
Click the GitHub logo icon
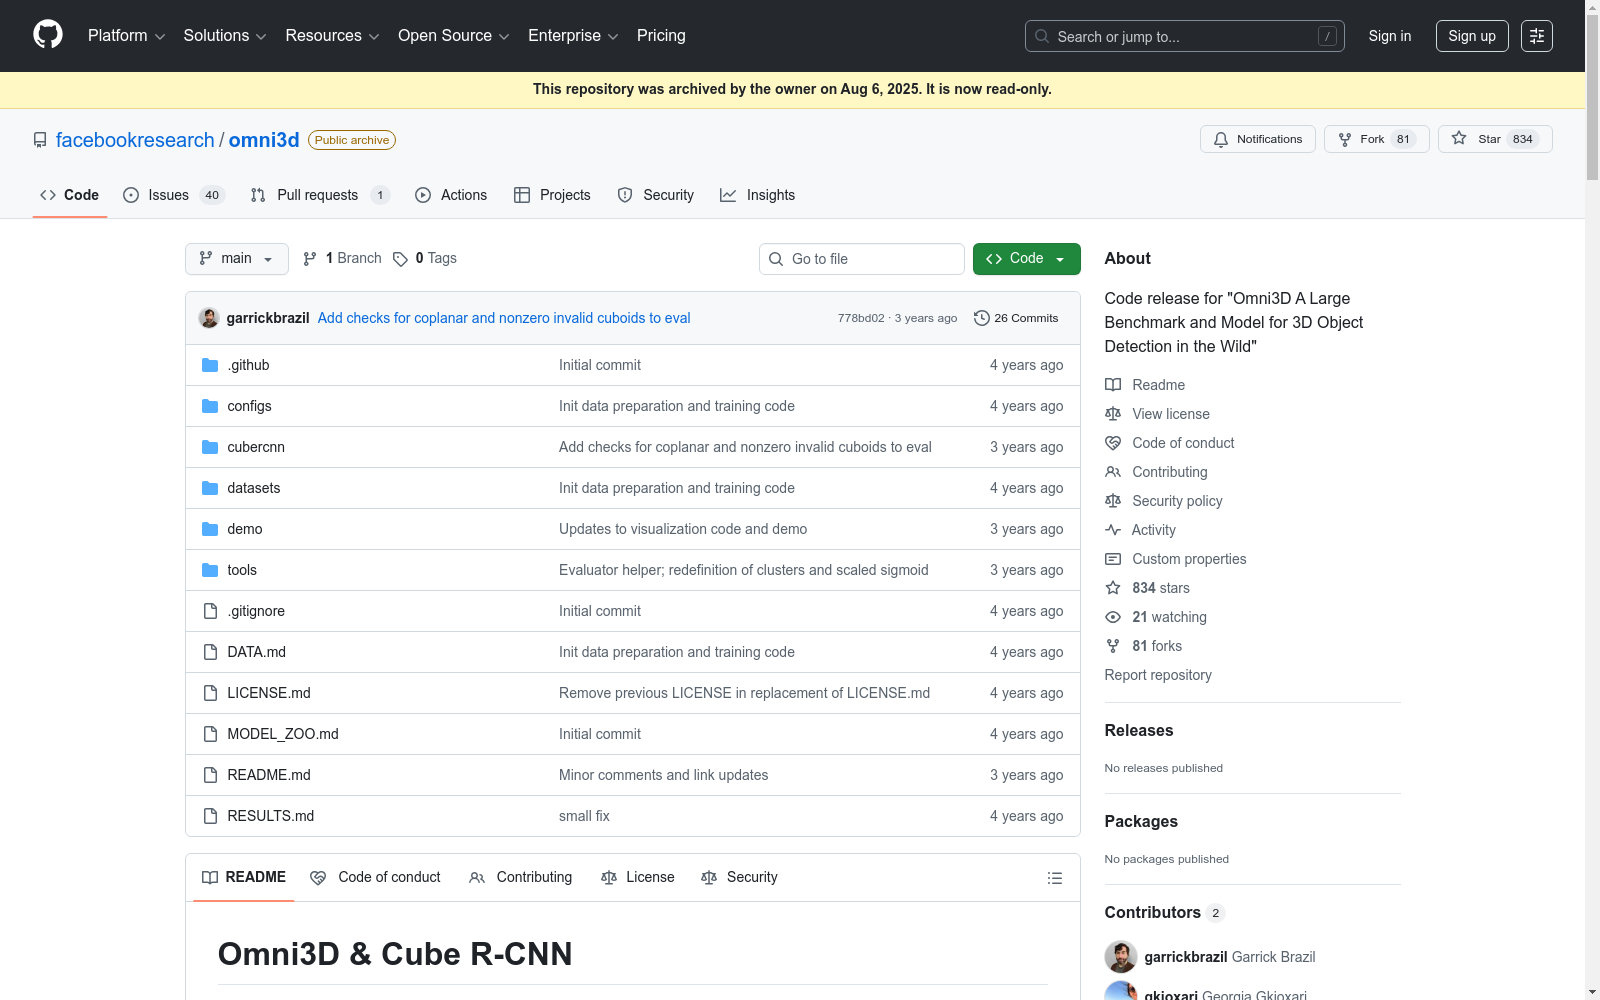(48, 35)
